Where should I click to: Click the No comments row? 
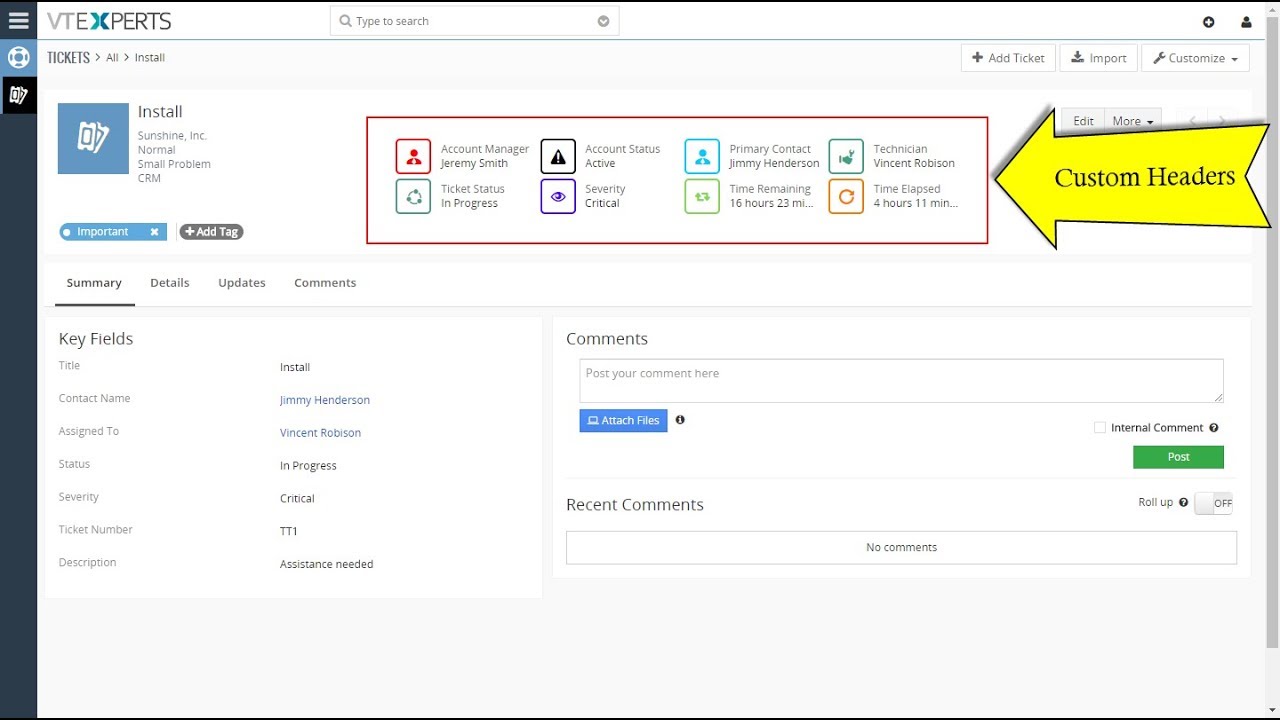pyautogui.click(x=901, y=547)
